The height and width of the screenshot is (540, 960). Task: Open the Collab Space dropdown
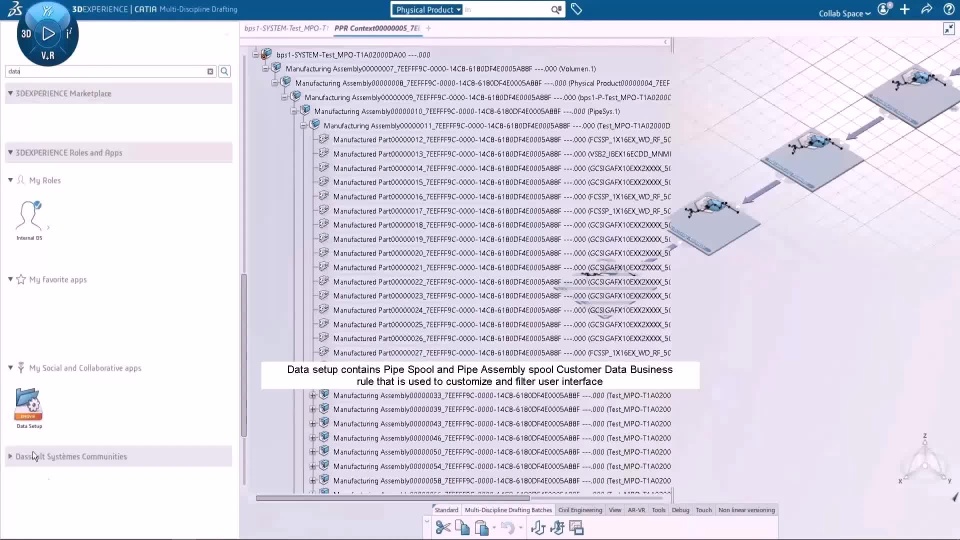[x=844, y=13]
